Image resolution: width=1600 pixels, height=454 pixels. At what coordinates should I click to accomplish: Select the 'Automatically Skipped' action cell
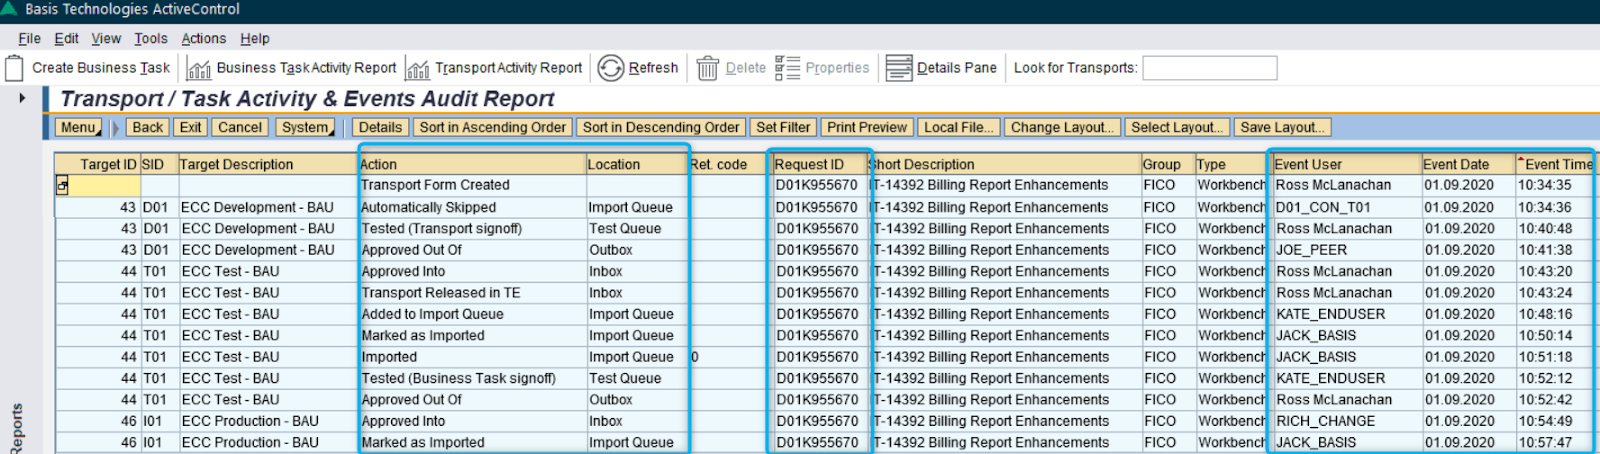tap(472, 207)
